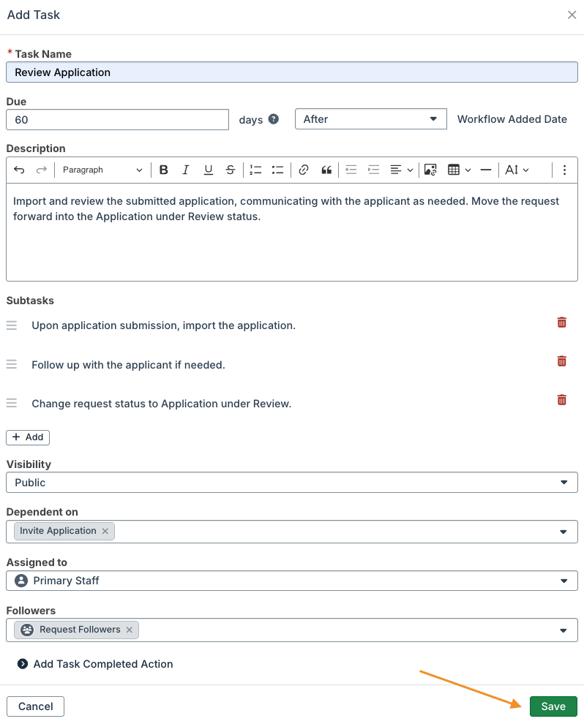Viewport: 584px width, 724px height.
Task: Click the underline formatting icon
Action: tap(208, 170)
